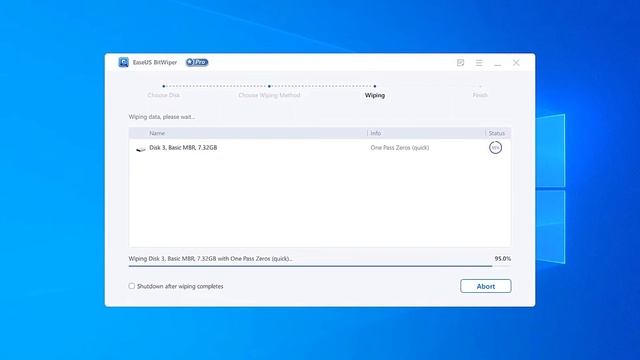Select the Finish step label

pos(480,95)
